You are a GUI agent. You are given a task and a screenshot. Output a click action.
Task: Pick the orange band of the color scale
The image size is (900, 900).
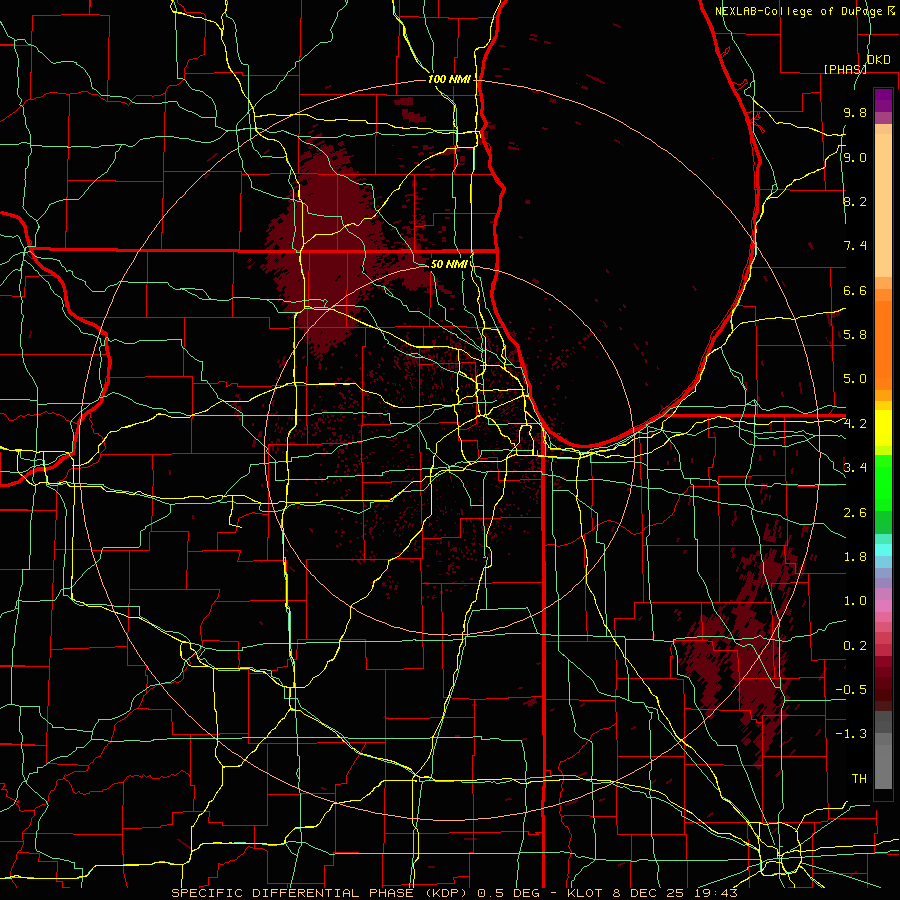click(x=883, y=345)
